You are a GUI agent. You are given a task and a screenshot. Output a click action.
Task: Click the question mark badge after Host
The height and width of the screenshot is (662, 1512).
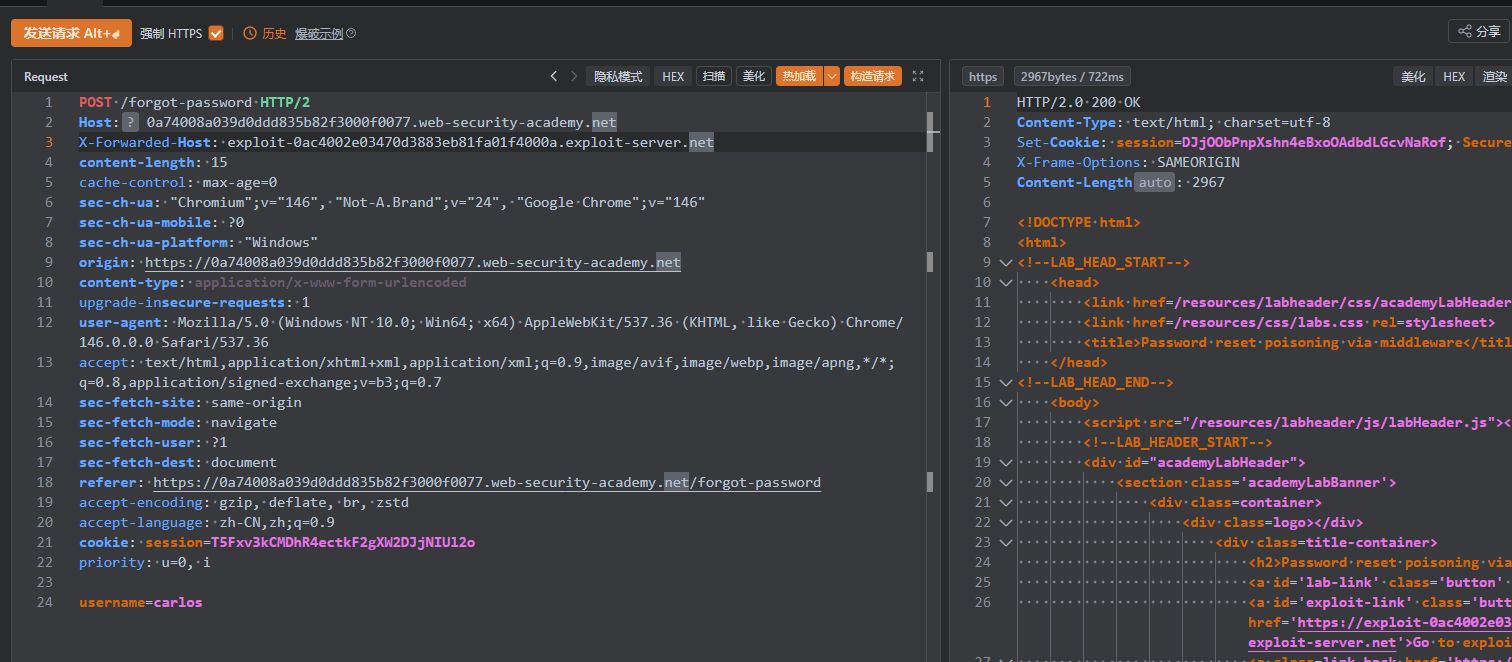coord(130,123)
